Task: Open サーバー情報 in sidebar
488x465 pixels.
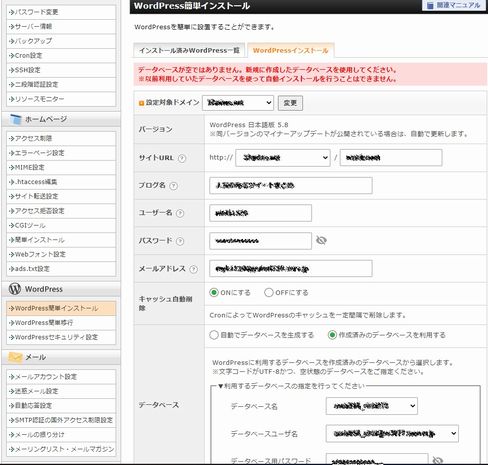Action: tap(61, 27)
